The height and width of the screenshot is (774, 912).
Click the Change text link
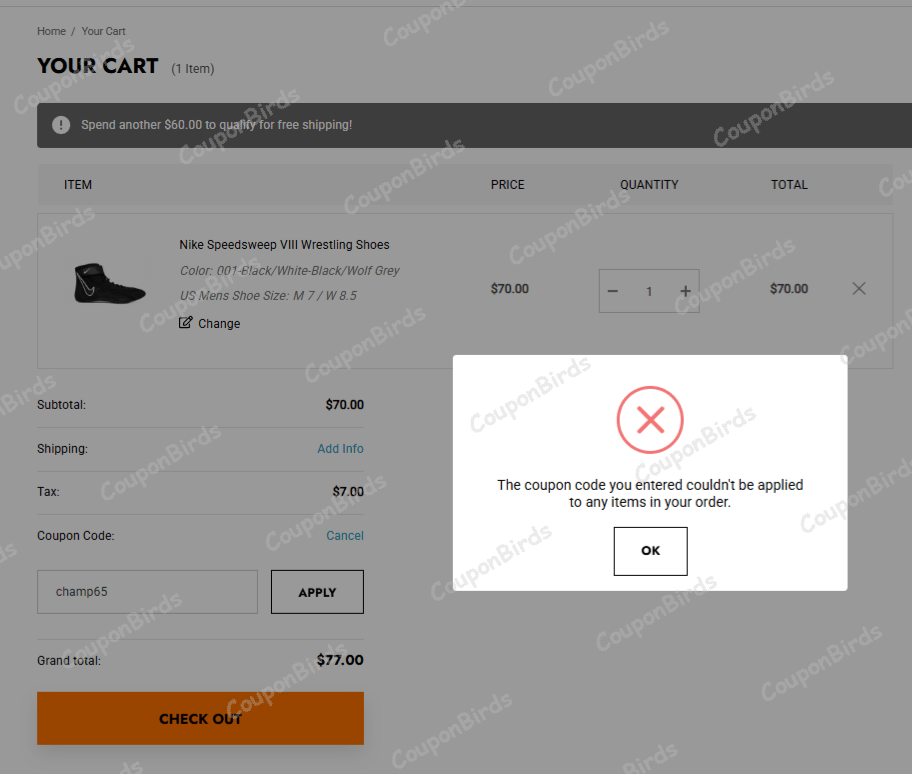[219, 324]
